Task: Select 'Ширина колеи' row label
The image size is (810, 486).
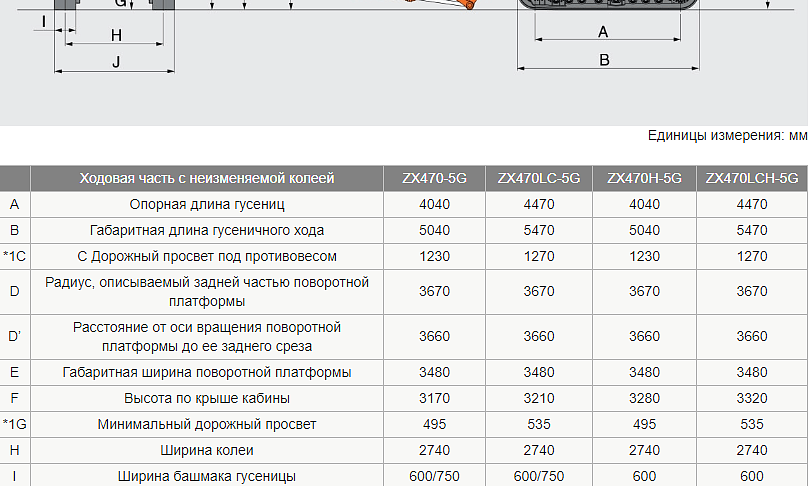Action: [x=207, y=450]
